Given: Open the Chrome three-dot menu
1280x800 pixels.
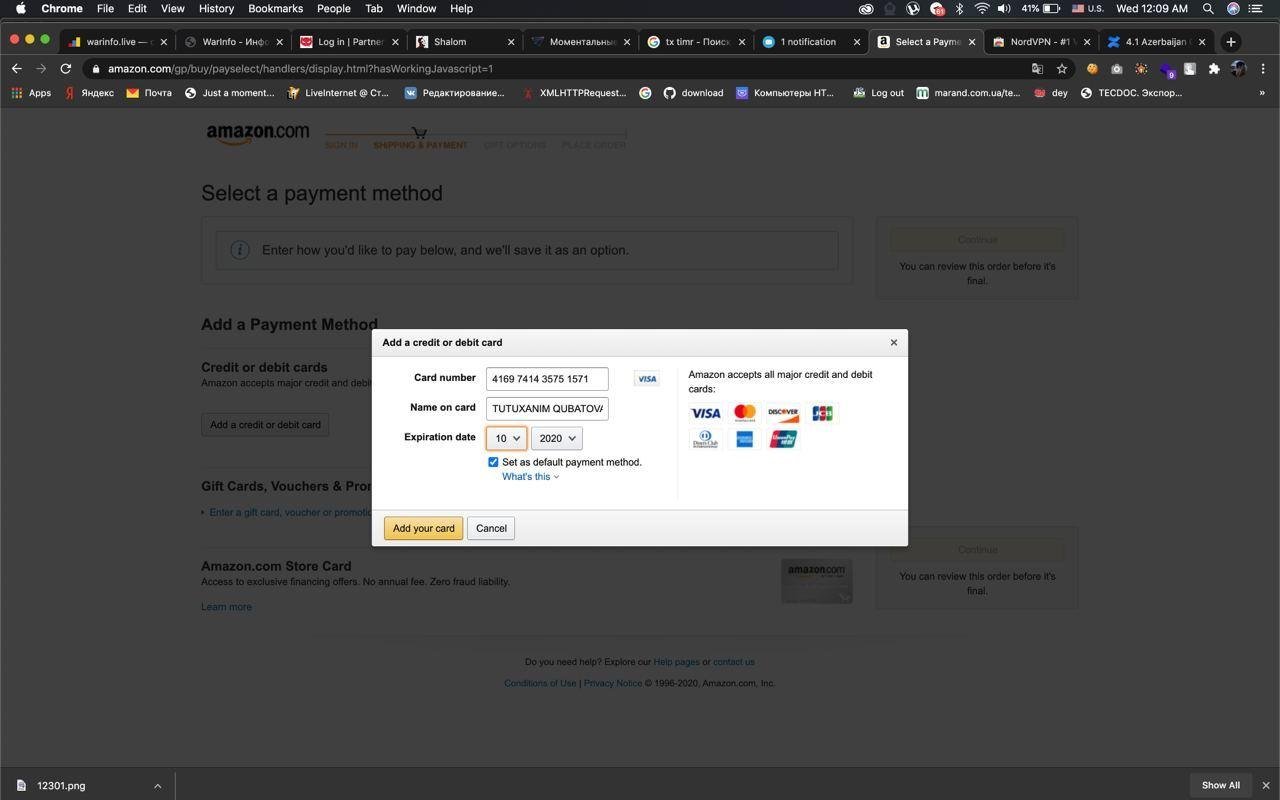Looking at the screenshot, I should pyautogui.click(x=1263, y=69).
